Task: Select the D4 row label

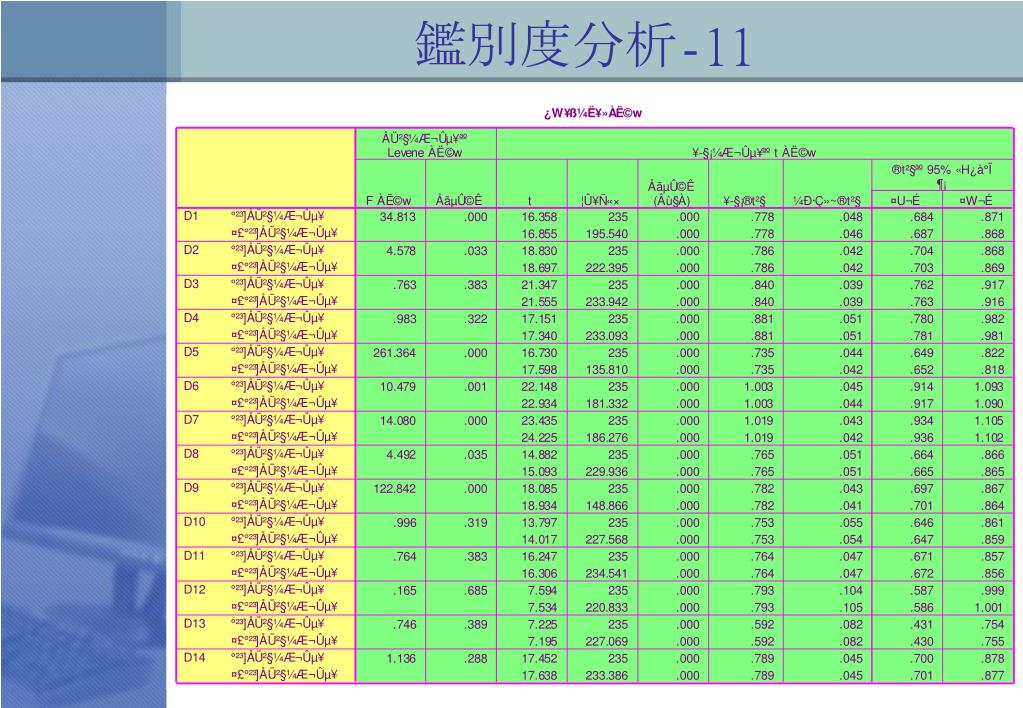Action: 191,318
